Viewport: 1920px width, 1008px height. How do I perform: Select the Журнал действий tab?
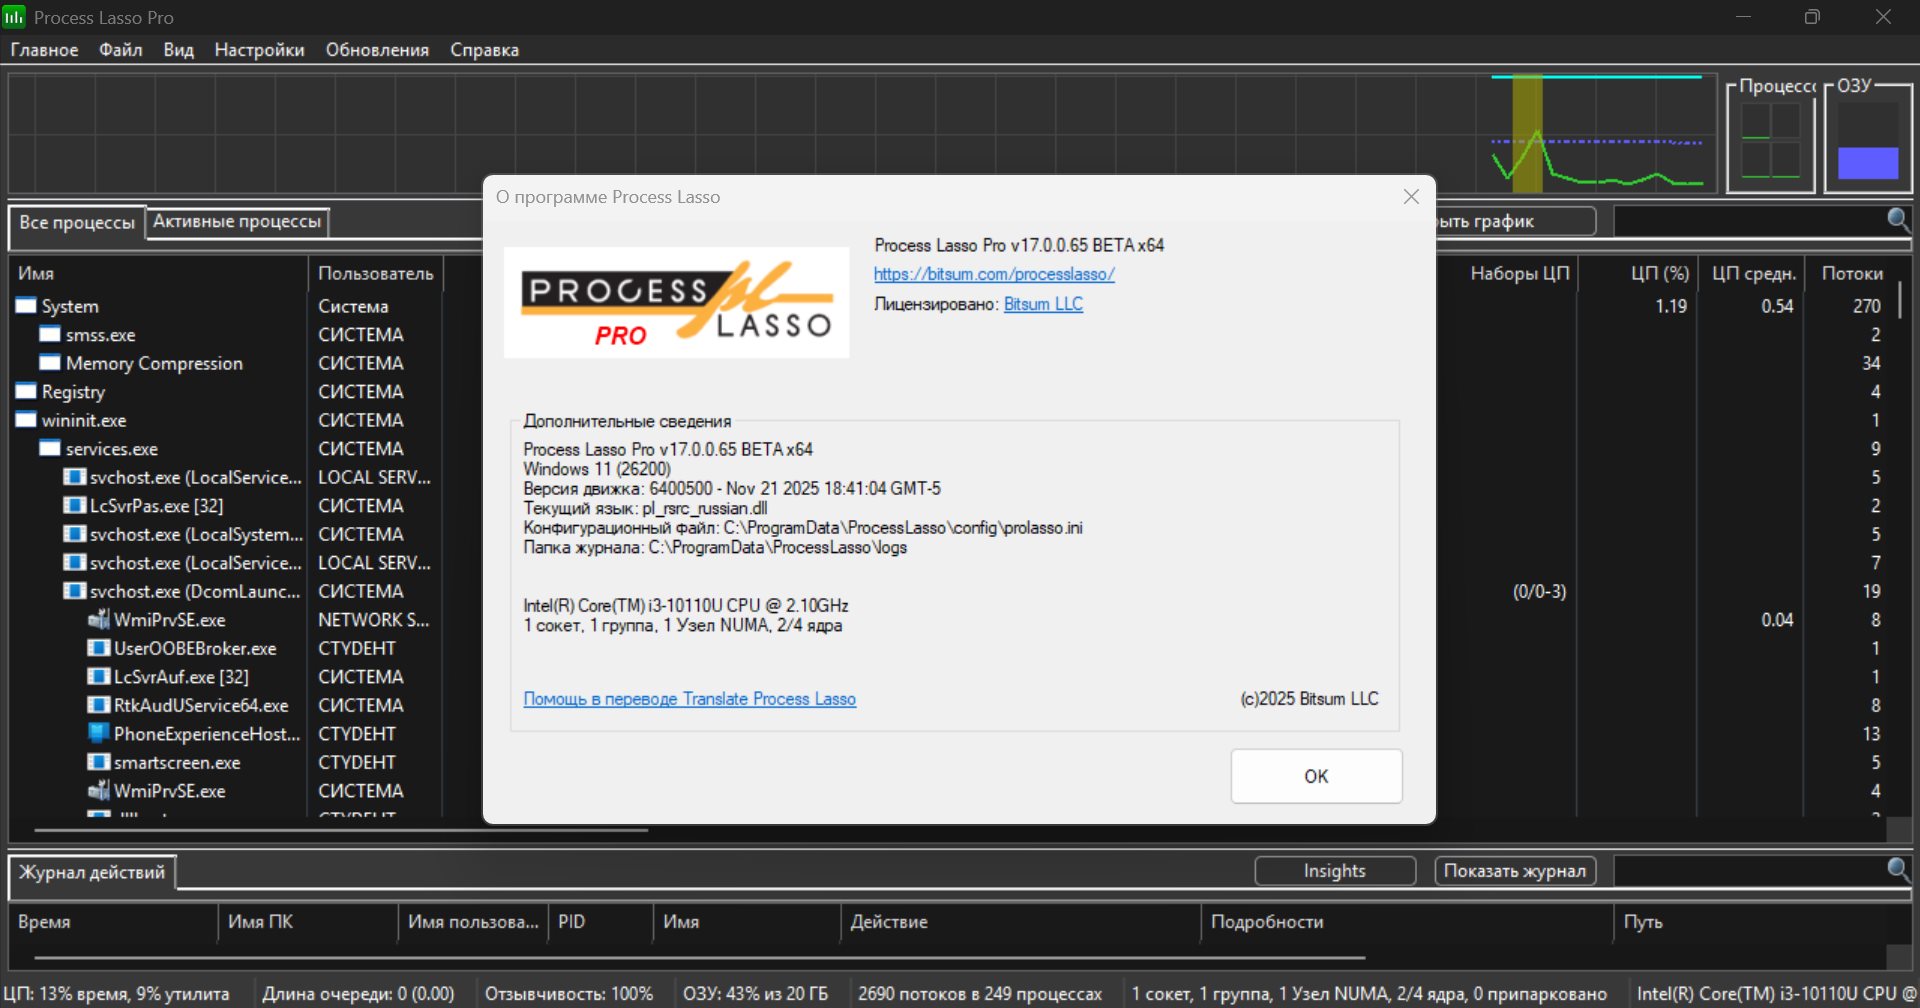click(x=92, y=872)
